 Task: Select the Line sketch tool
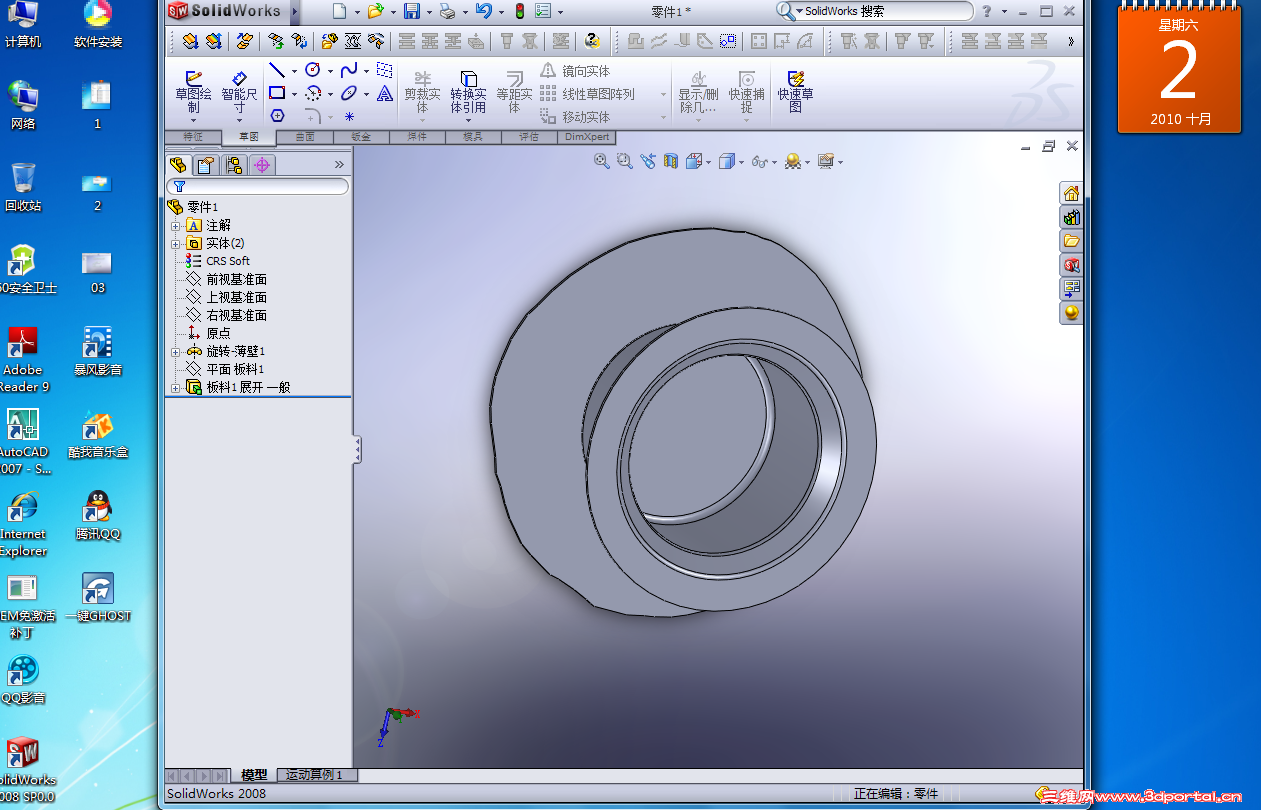(x=277, y=70)
